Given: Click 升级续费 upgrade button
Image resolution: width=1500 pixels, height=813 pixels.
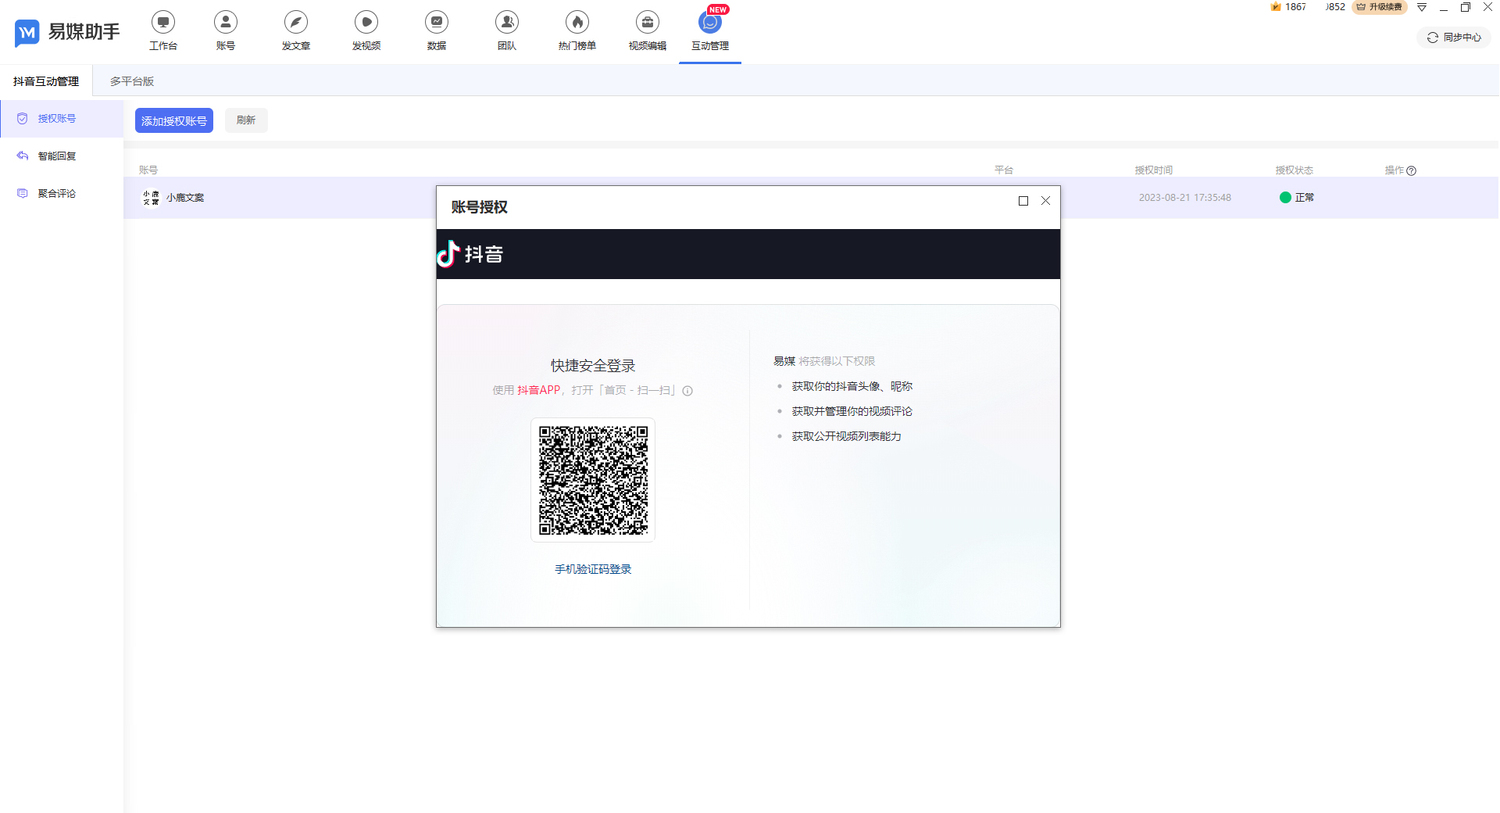Looking at the screenshot, I should (x=1379, y=7).
